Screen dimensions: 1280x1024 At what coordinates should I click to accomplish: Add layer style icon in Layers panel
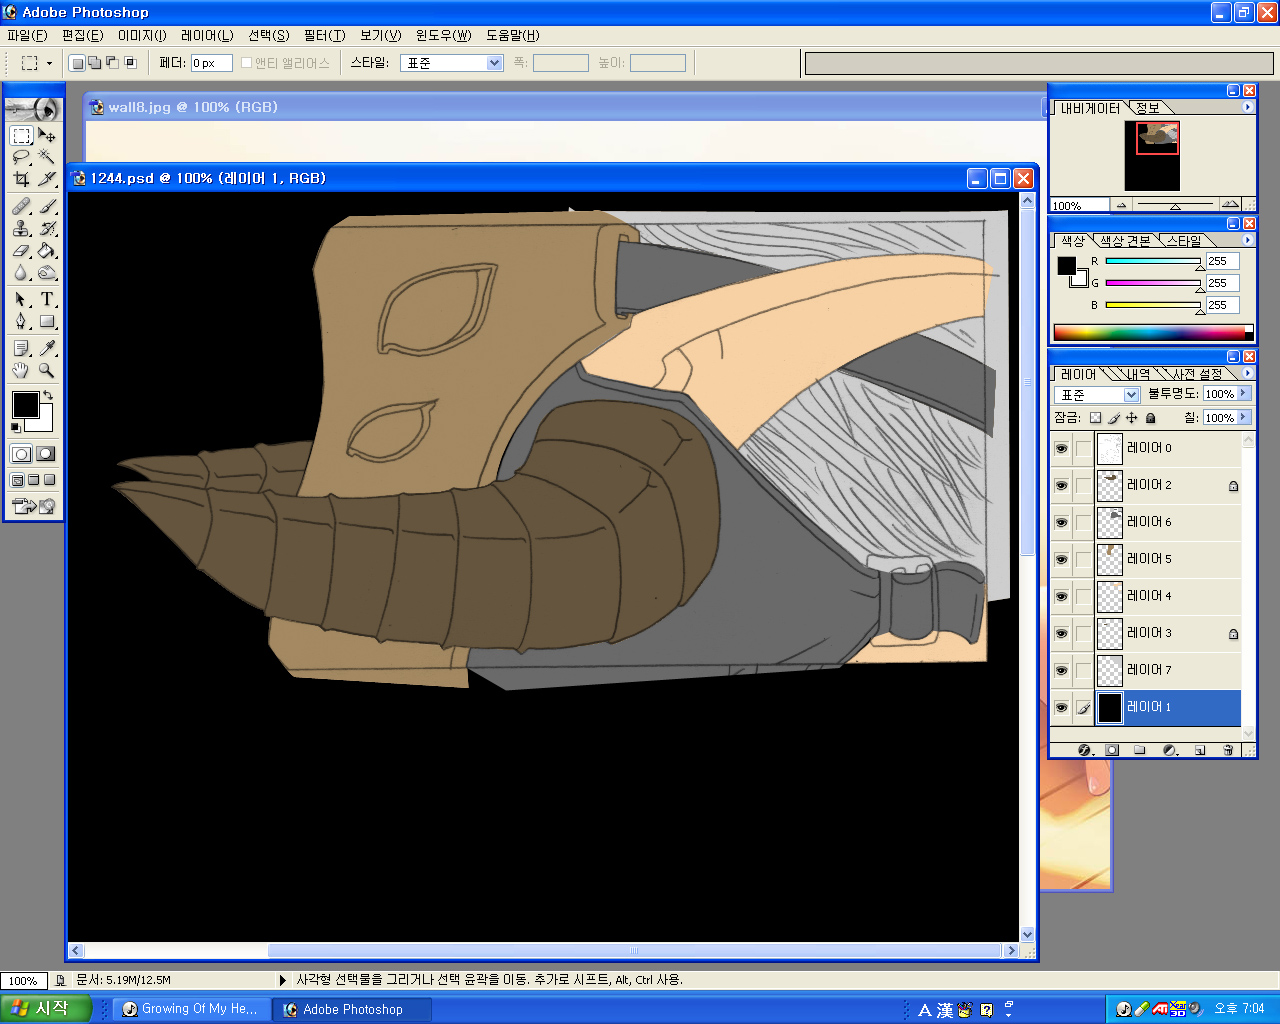click(x=1086, y=750)
